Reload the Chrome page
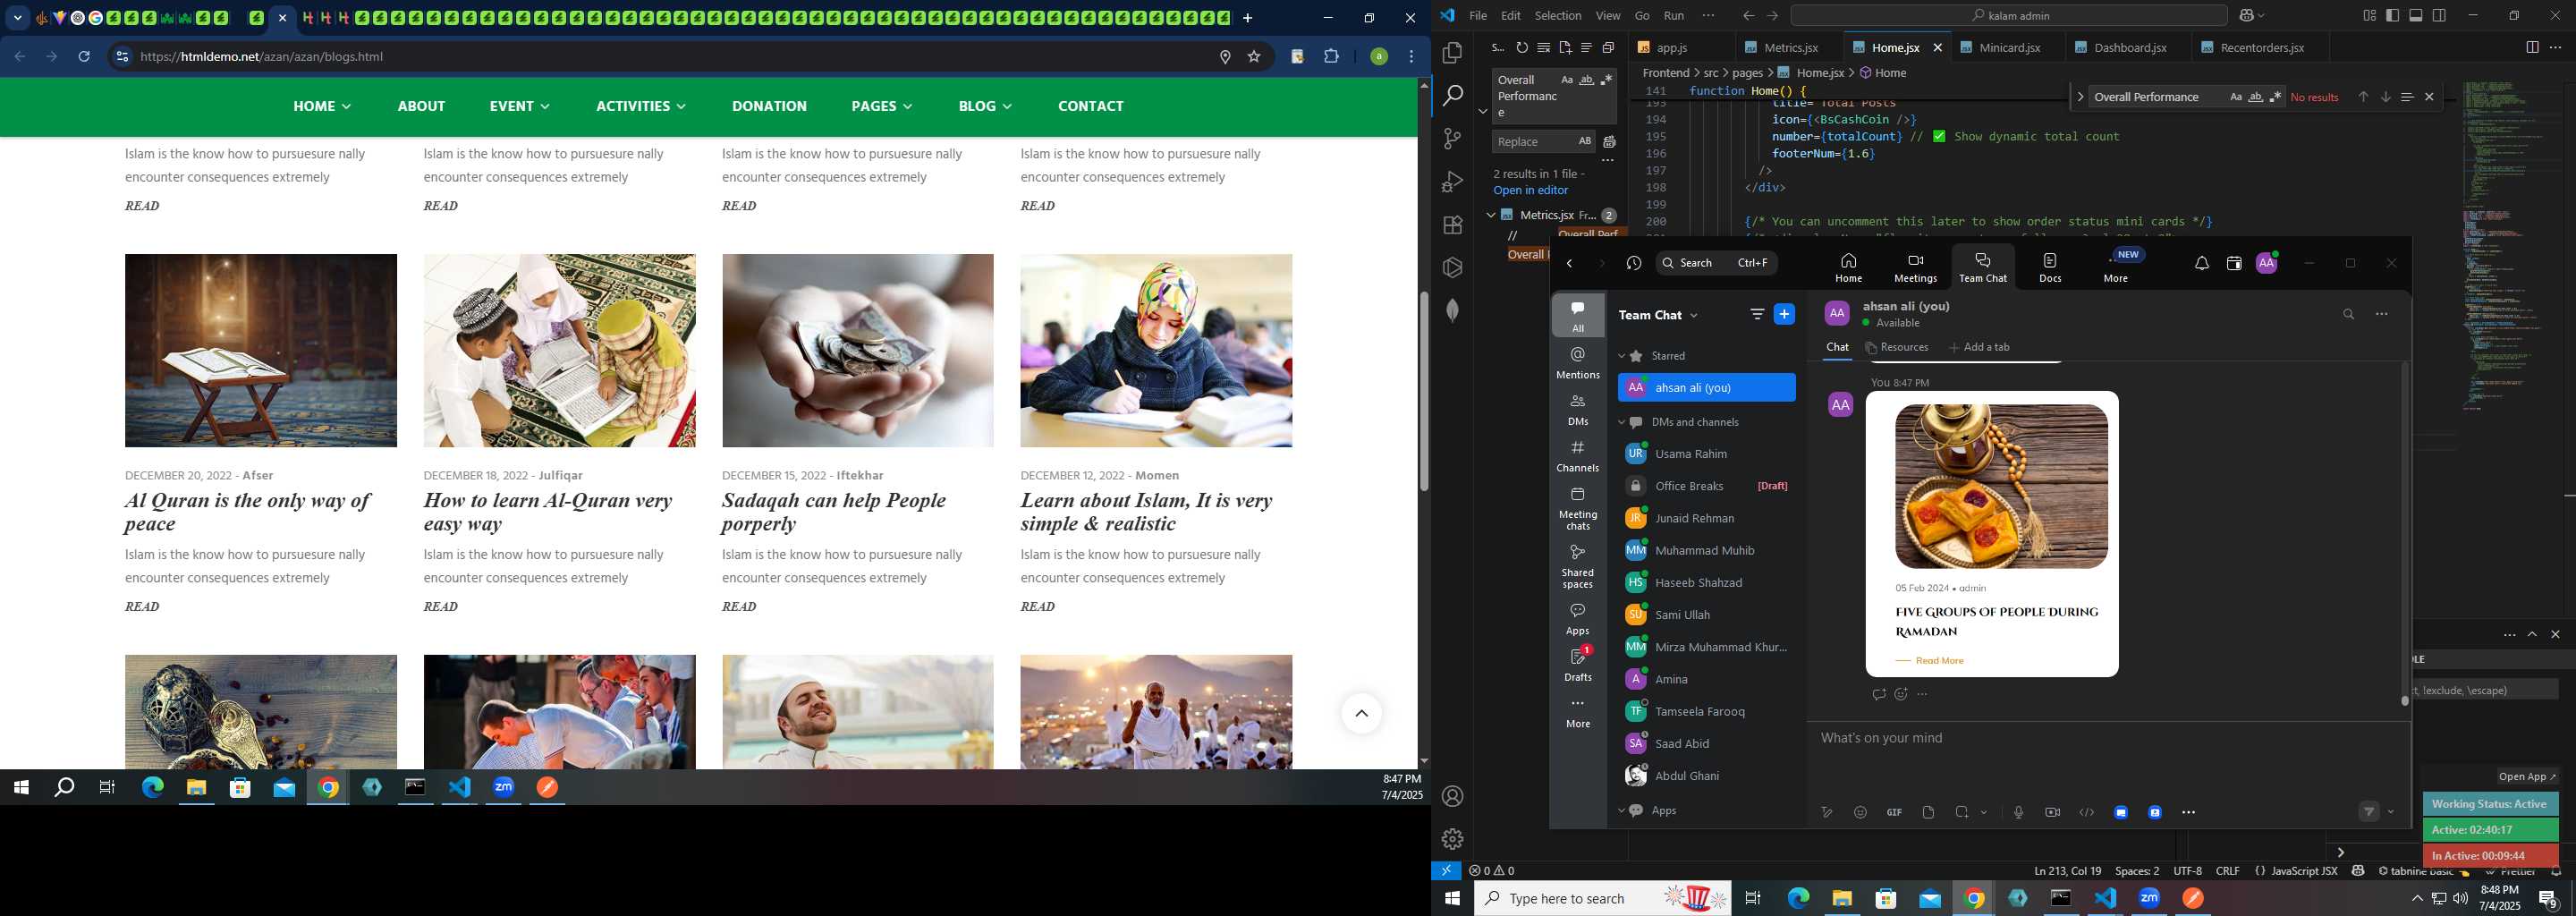 pos(84,57)
